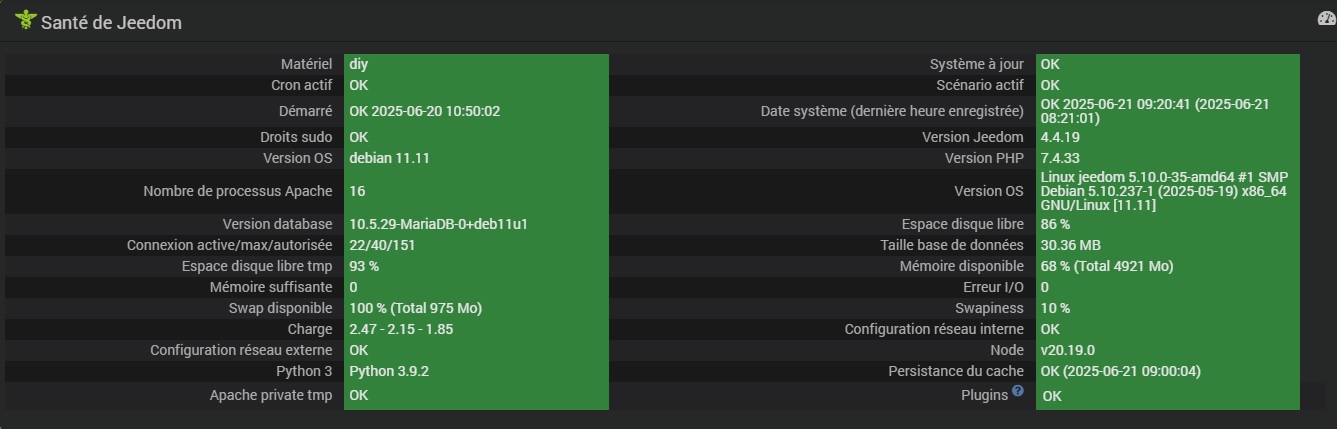Click the Python 3 version value

click(389, 371)
